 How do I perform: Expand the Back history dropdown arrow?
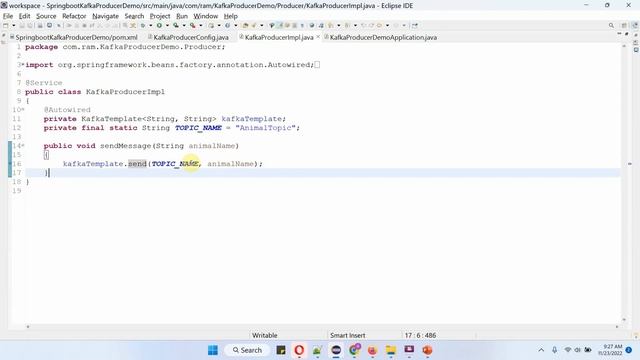click(x=387, y=25)
